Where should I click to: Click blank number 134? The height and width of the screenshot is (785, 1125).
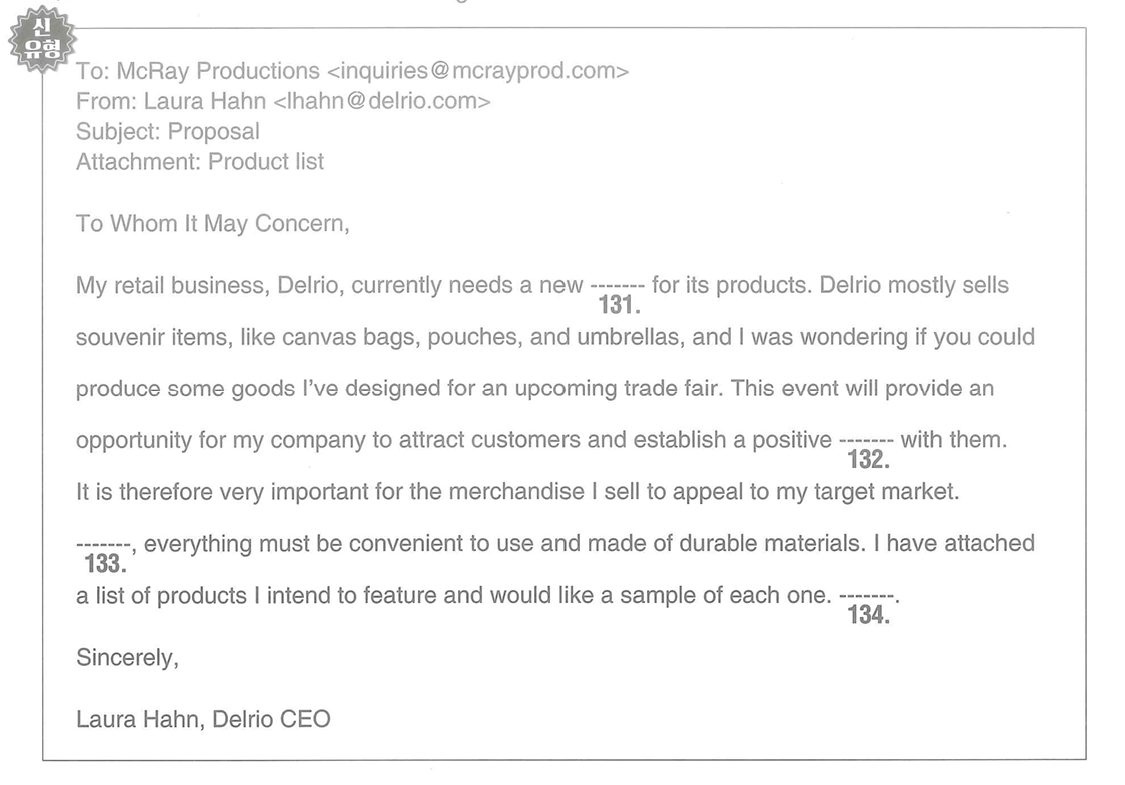pos(867,606)
